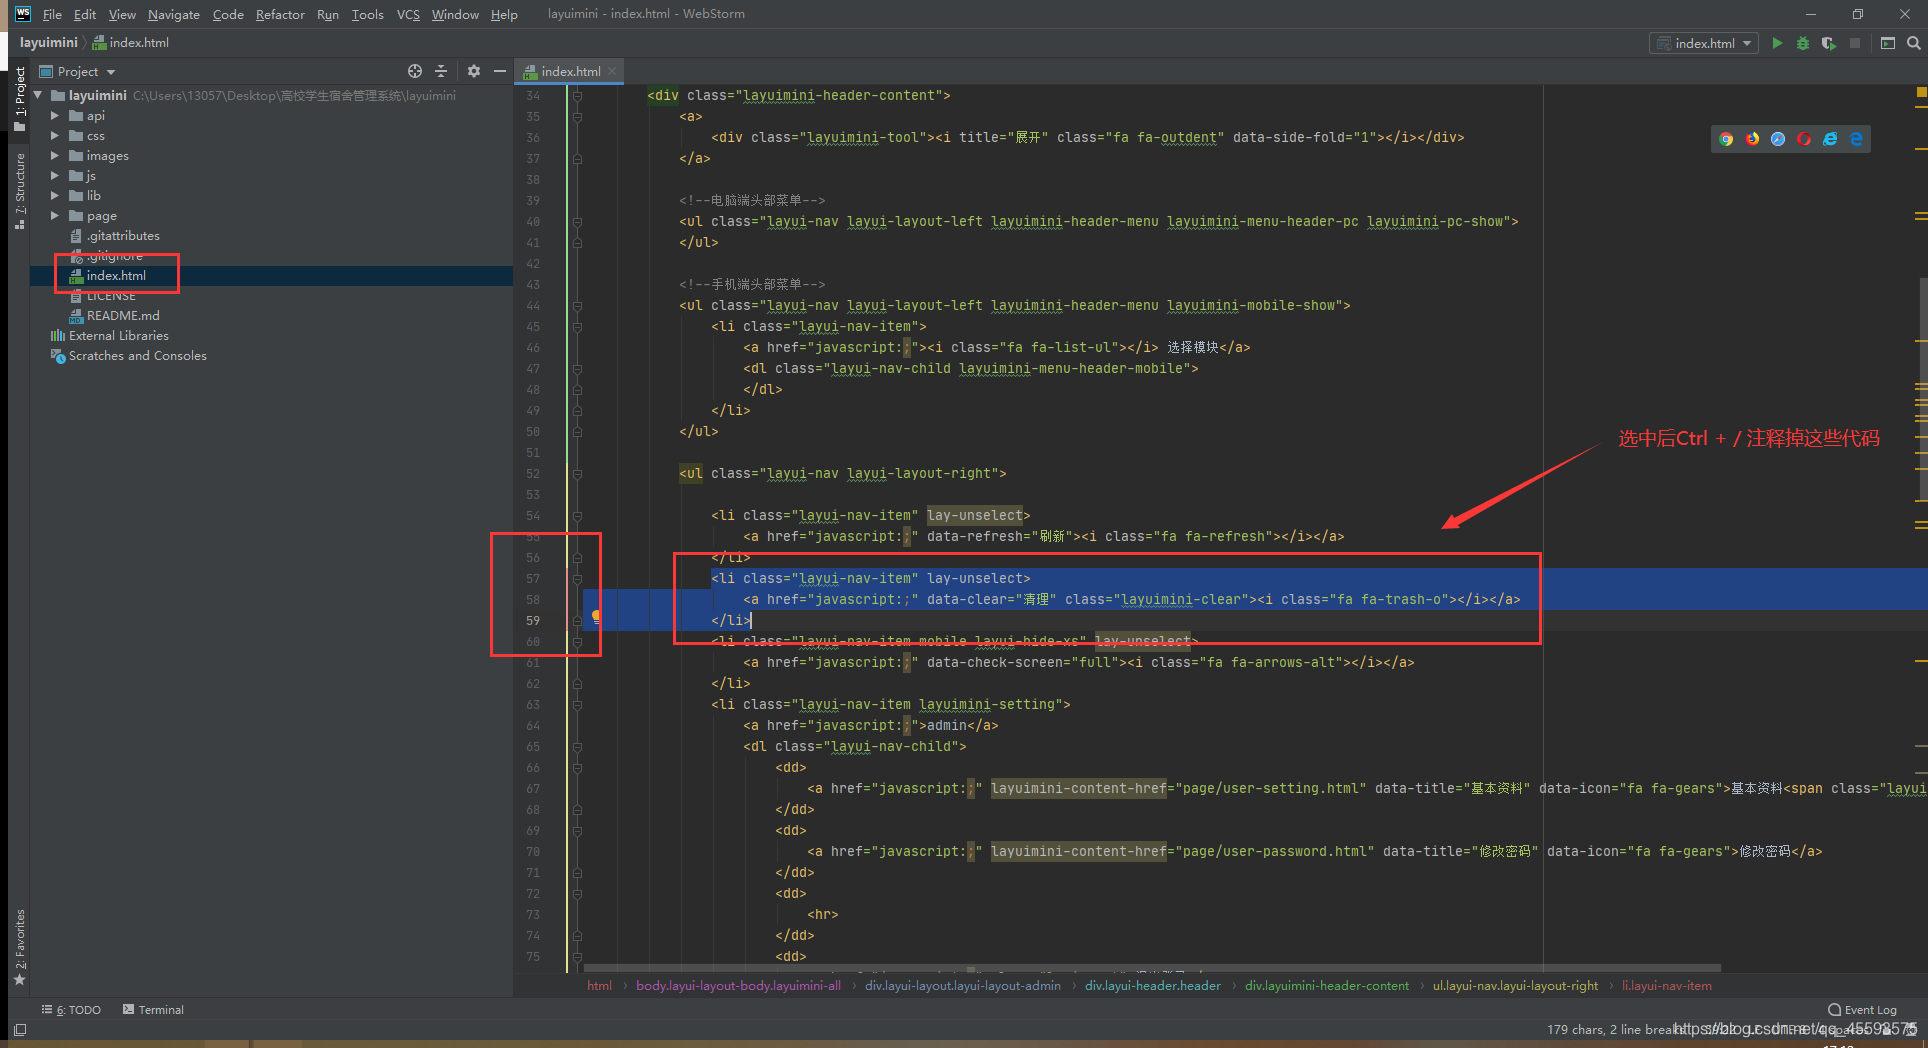Click the div.layui-header.header breadcrumb
This screenshot has width=1928, height=1048.
click(x=1152, y=986)
